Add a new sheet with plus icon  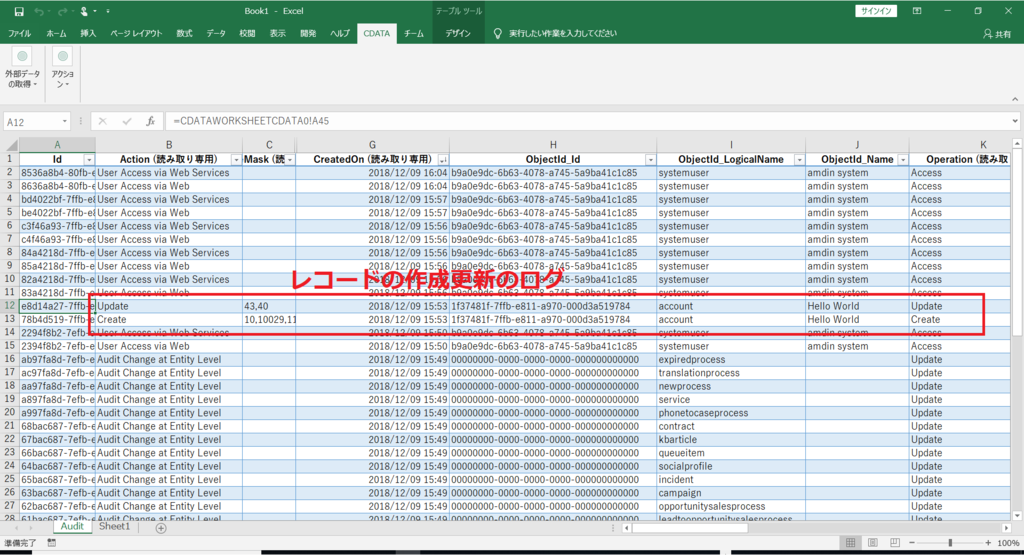pos(161,528)
